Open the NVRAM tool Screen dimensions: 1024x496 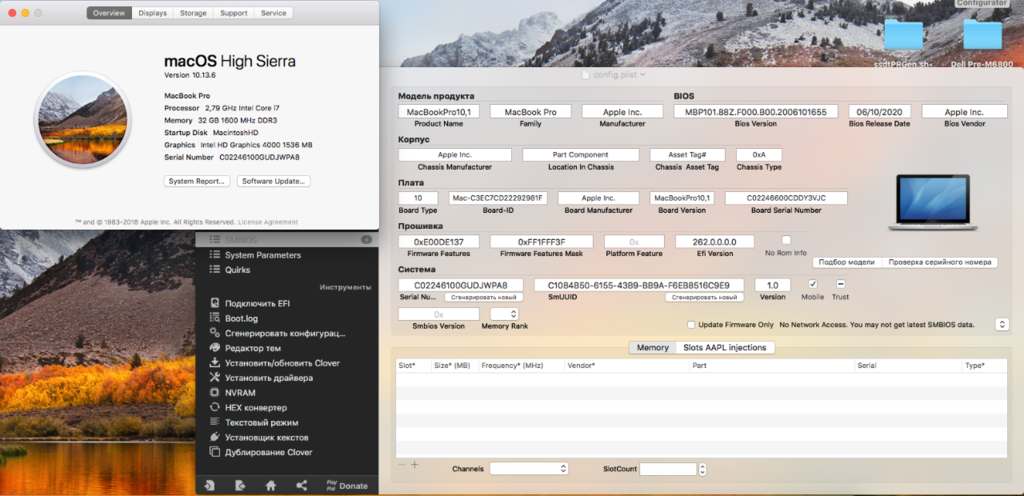[241, 393]
